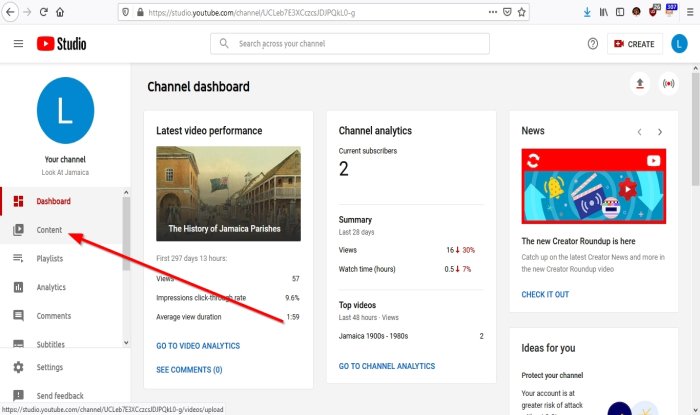Click the Content video icon in the sidebar

tap(18, 230)
